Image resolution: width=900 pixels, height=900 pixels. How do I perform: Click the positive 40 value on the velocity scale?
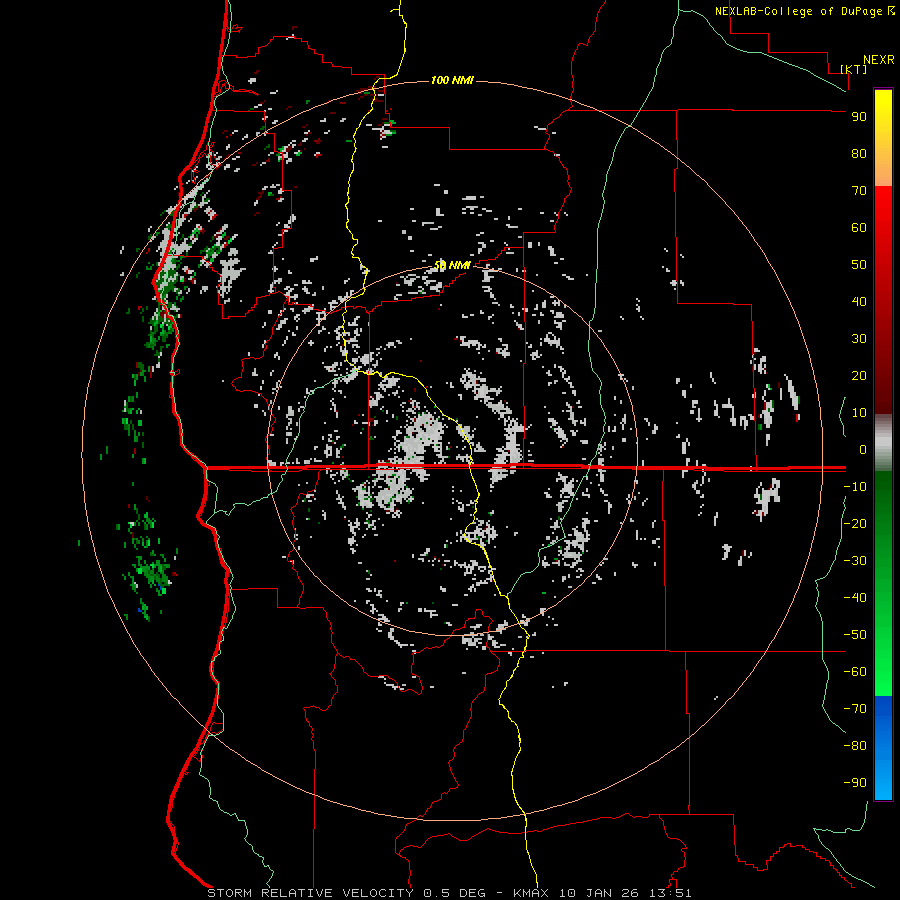click(859, 301)
